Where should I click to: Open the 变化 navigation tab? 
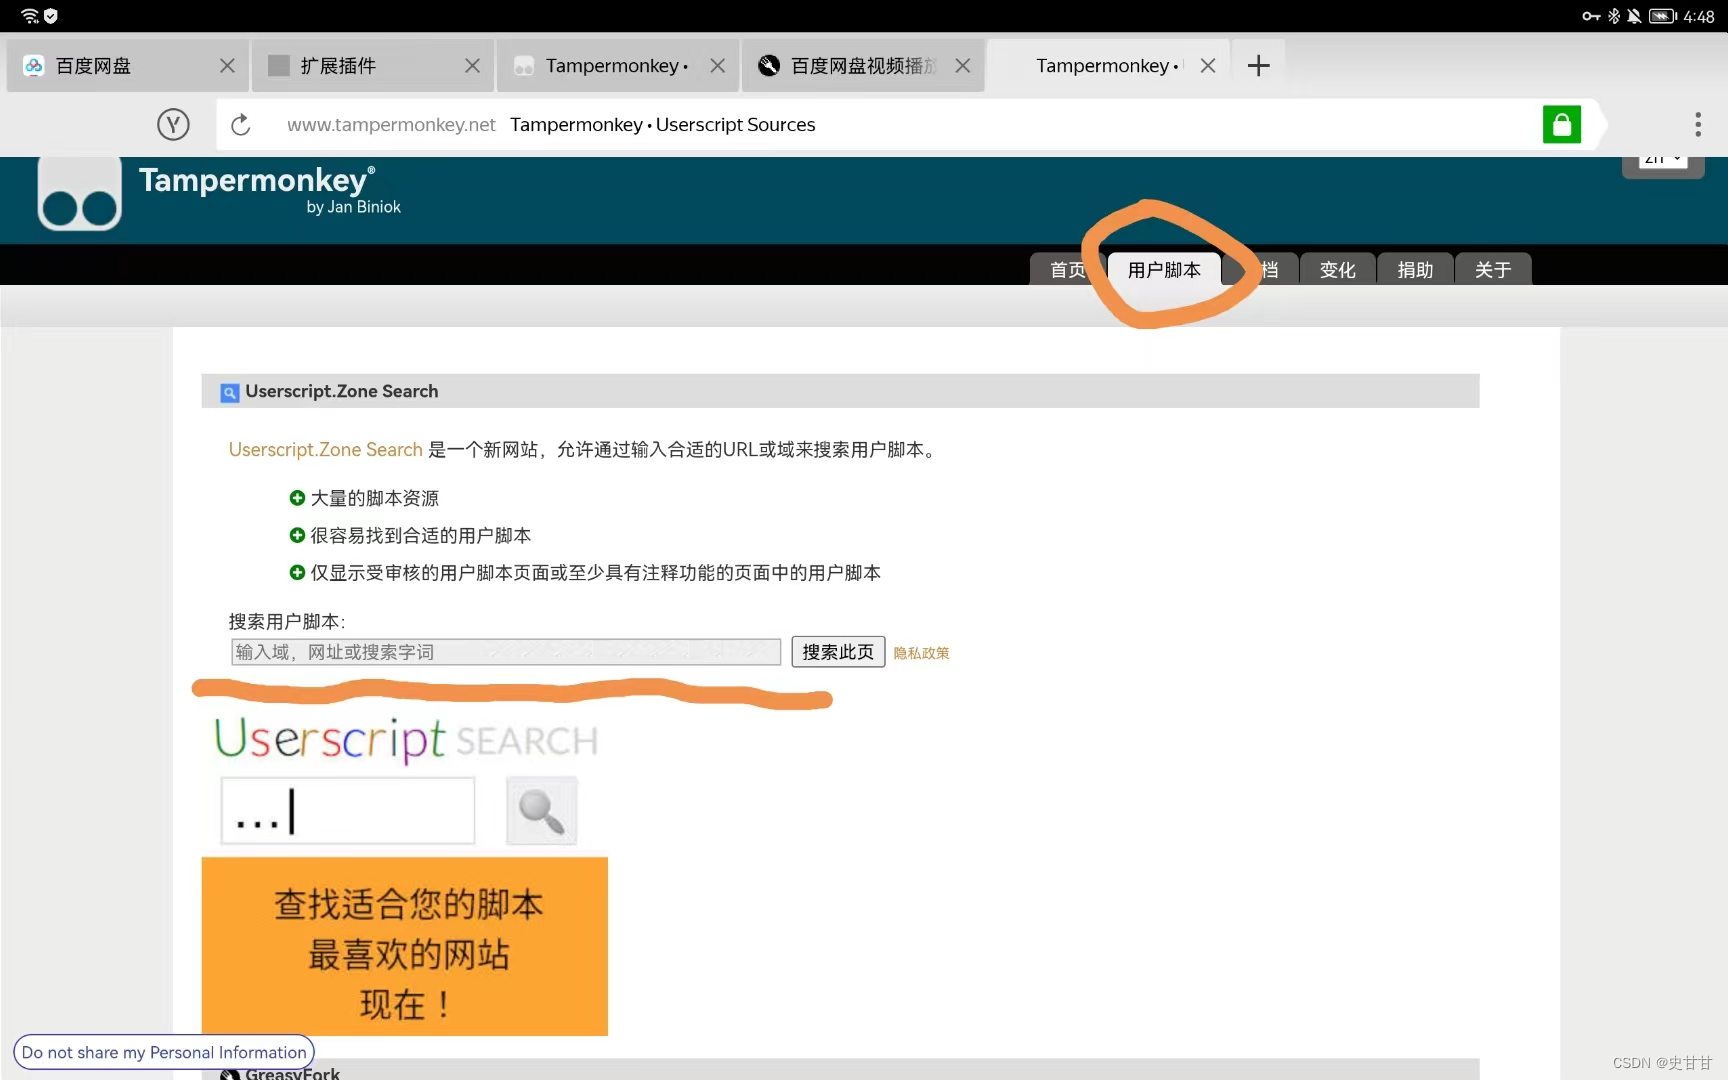pyautogui.click(x=1337, y=270)
